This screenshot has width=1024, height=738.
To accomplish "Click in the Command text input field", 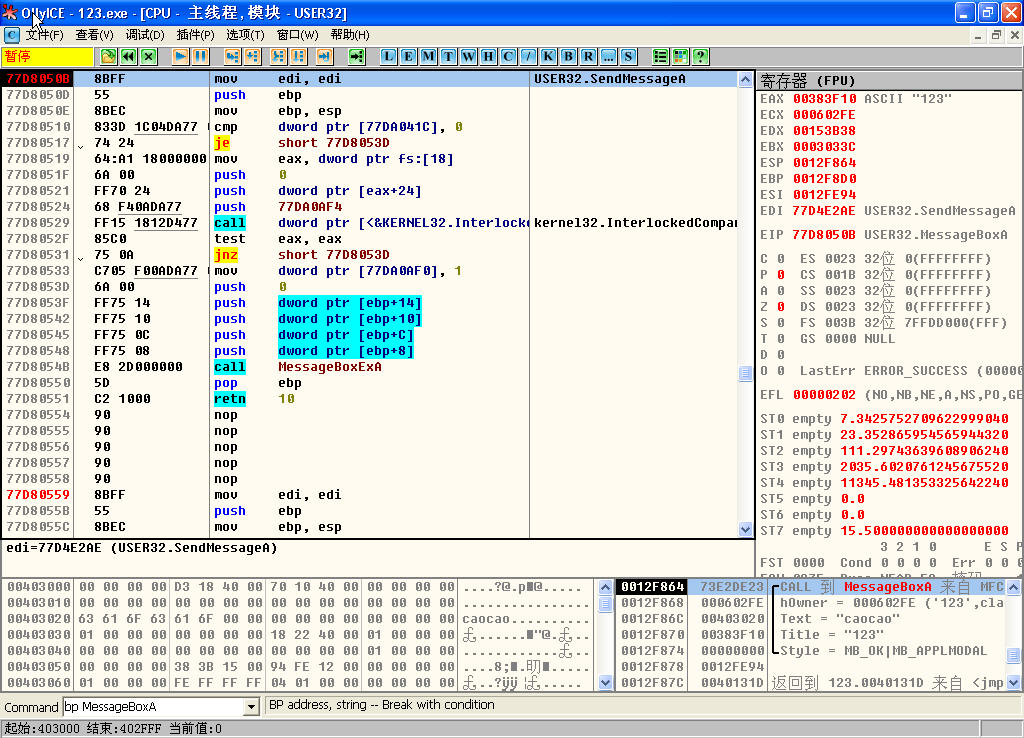I will [x=152, y=707].
